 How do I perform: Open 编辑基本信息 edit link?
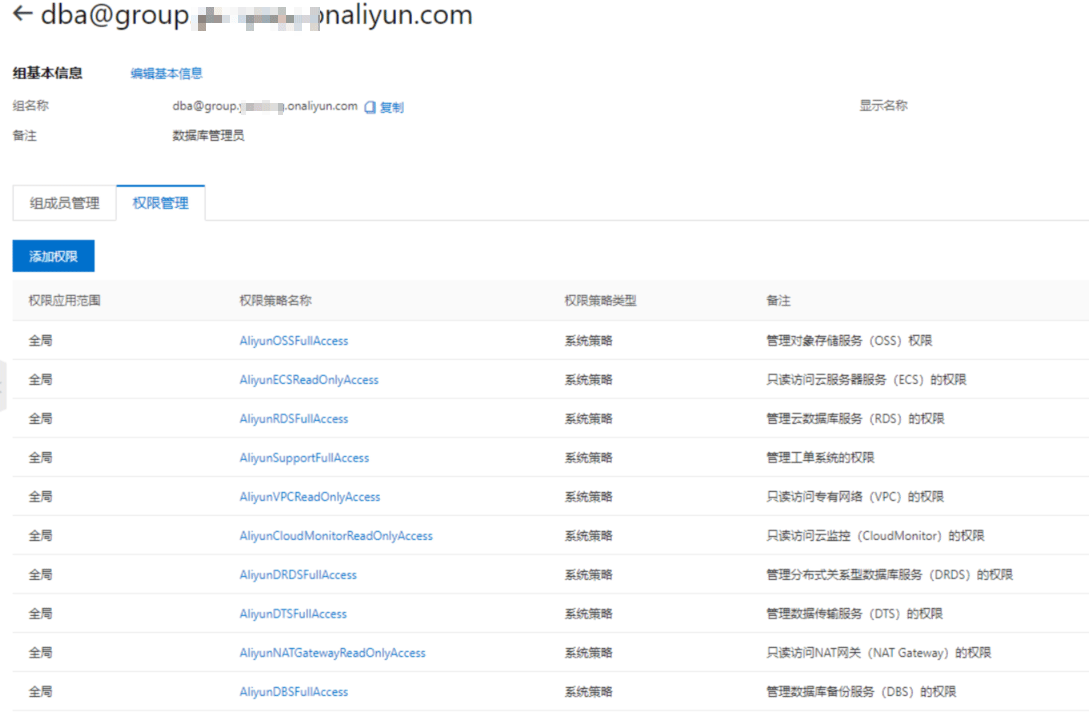tap(167, 73)
